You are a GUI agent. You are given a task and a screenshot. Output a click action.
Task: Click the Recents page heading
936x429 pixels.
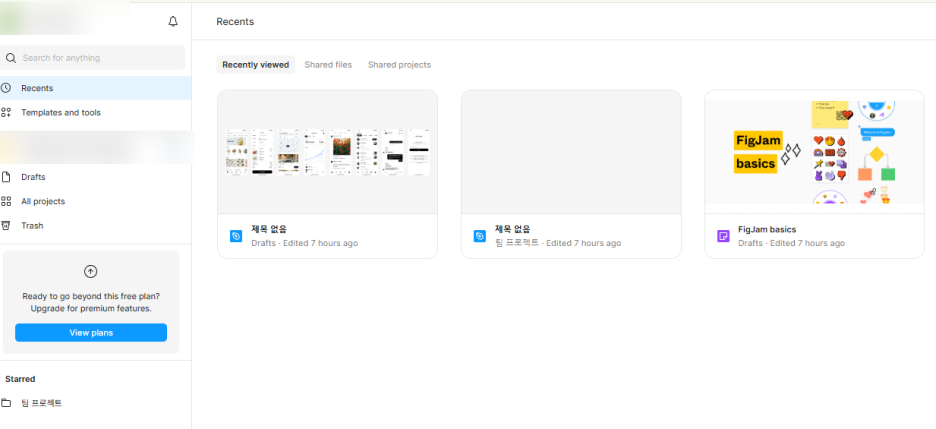(x=235, y=22)
